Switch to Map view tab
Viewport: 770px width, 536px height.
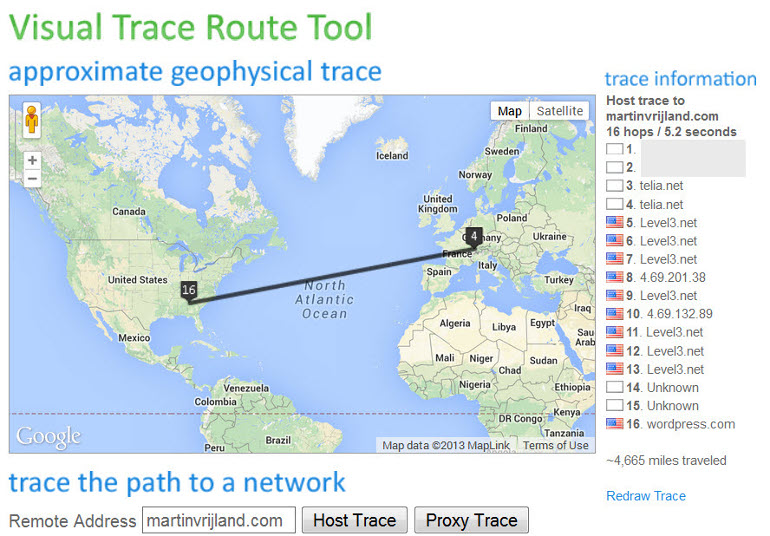coord(509,111)
